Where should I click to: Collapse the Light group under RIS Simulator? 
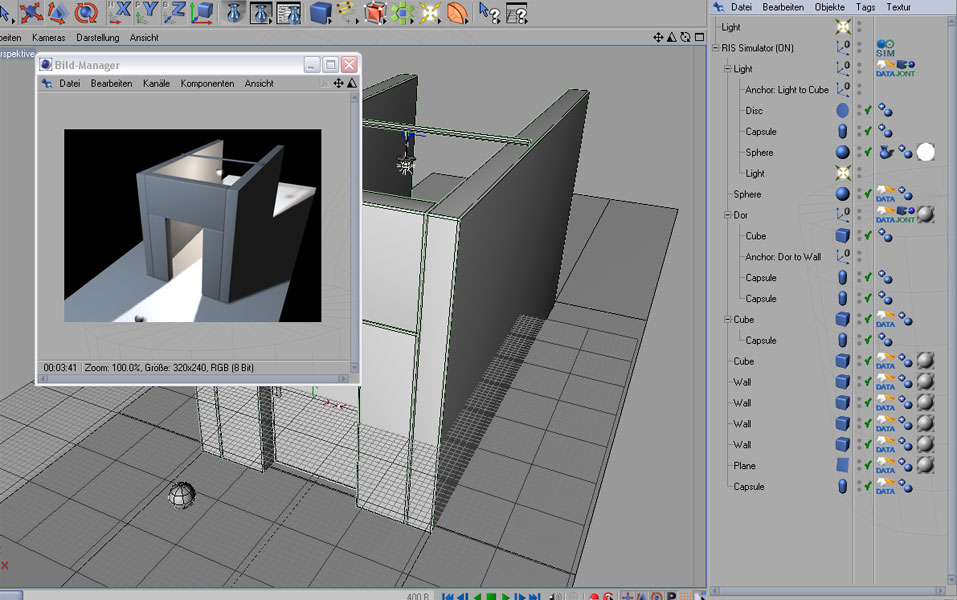click(727, 69)
